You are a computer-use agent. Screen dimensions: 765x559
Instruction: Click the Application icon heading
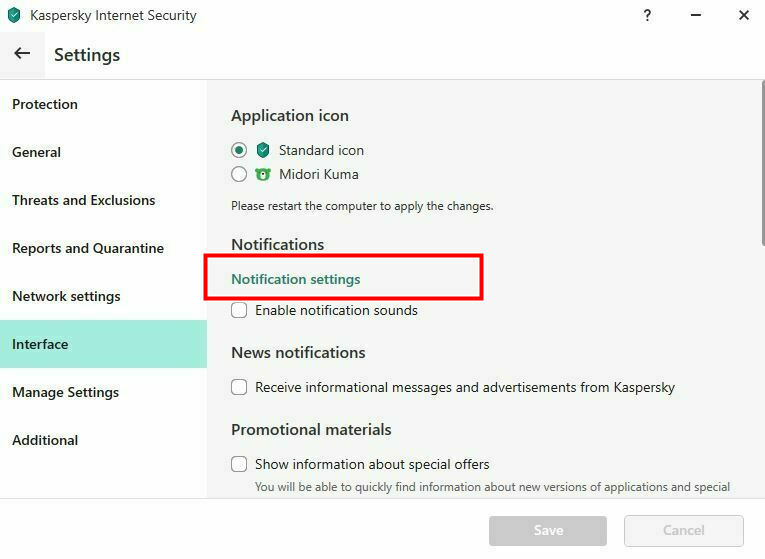point(290,116)
